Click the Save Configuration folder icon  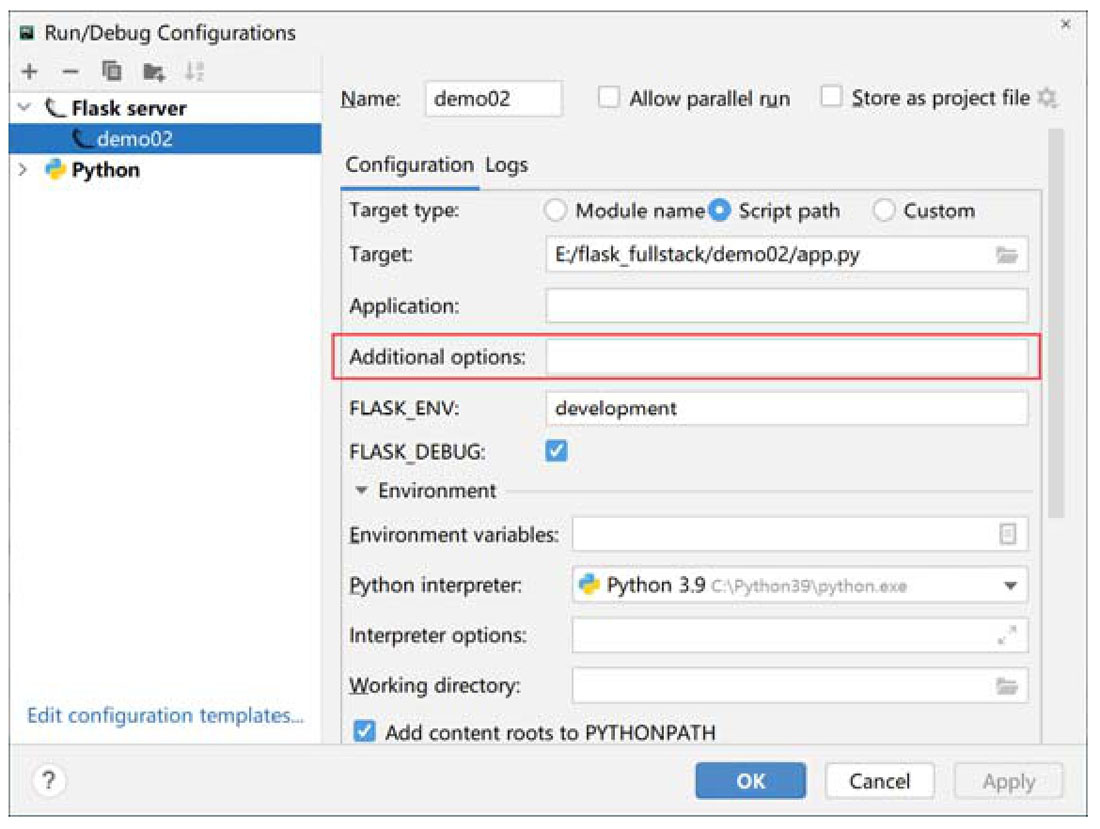tap(152, 71)
